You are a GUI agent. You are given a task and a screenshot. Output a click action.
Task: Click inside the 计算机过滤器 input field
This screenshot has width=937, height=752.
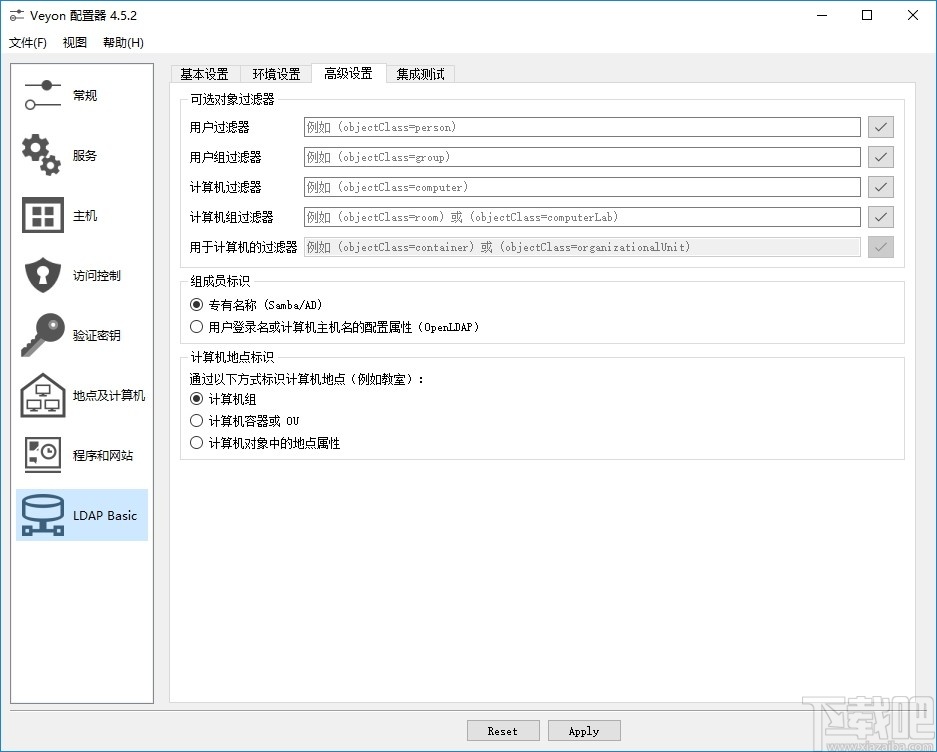[582, 187]
